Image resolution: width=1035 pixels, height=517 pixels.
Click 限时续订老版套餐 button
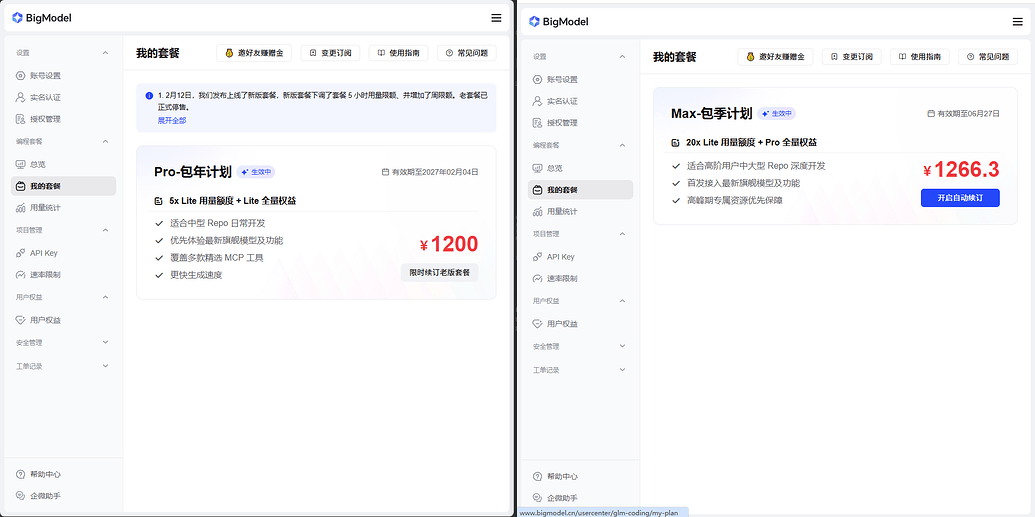[440, 273]
